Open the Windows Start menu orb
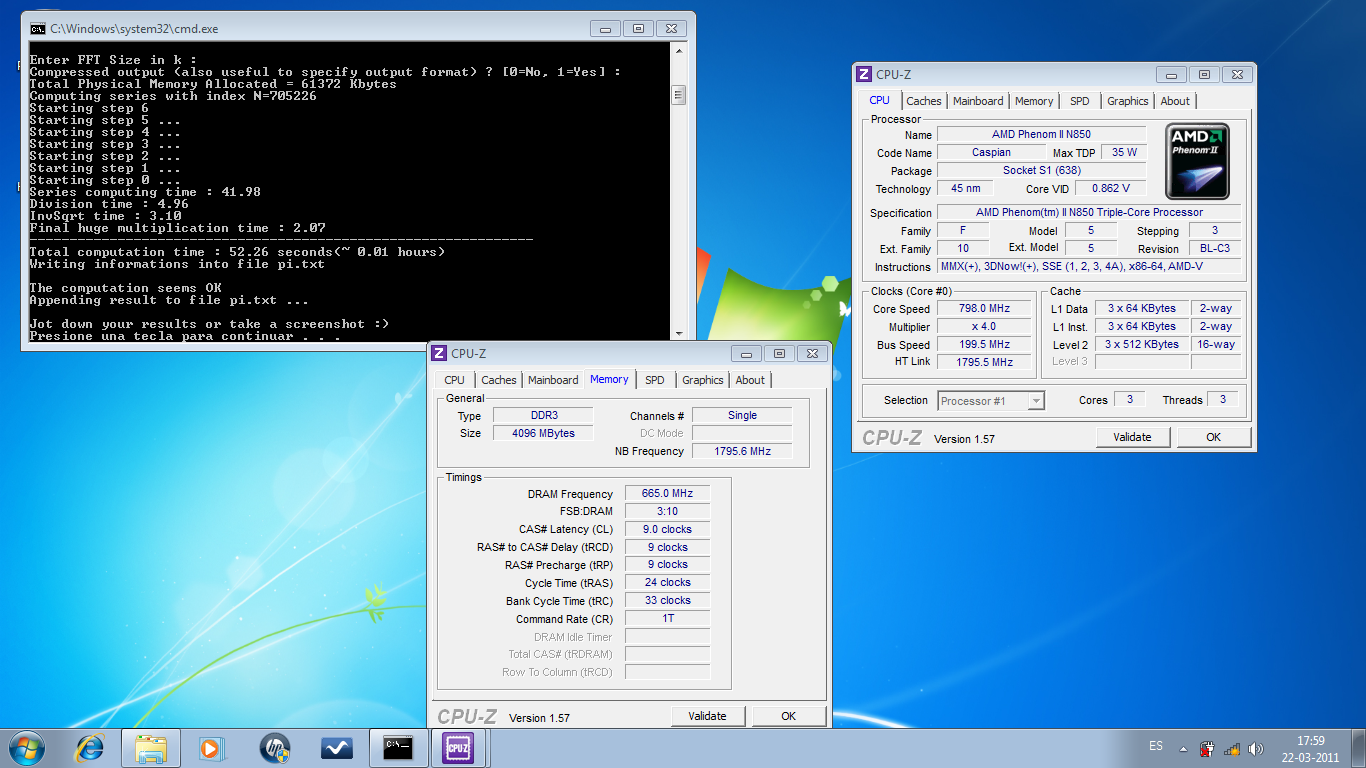The width and height of the screenshot is (1366, 768). [28, 747]
